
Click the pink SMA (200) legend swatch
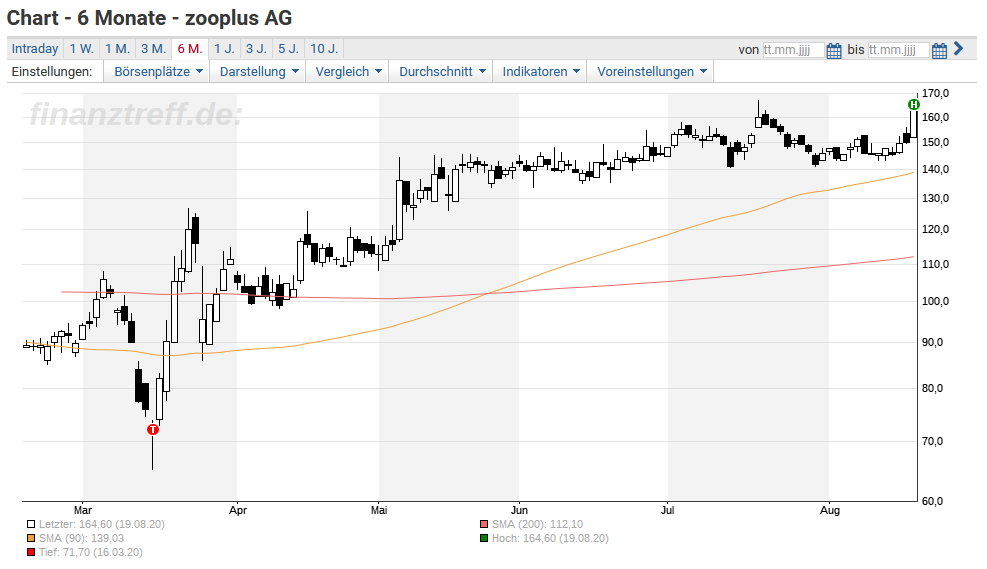(483, 524)
